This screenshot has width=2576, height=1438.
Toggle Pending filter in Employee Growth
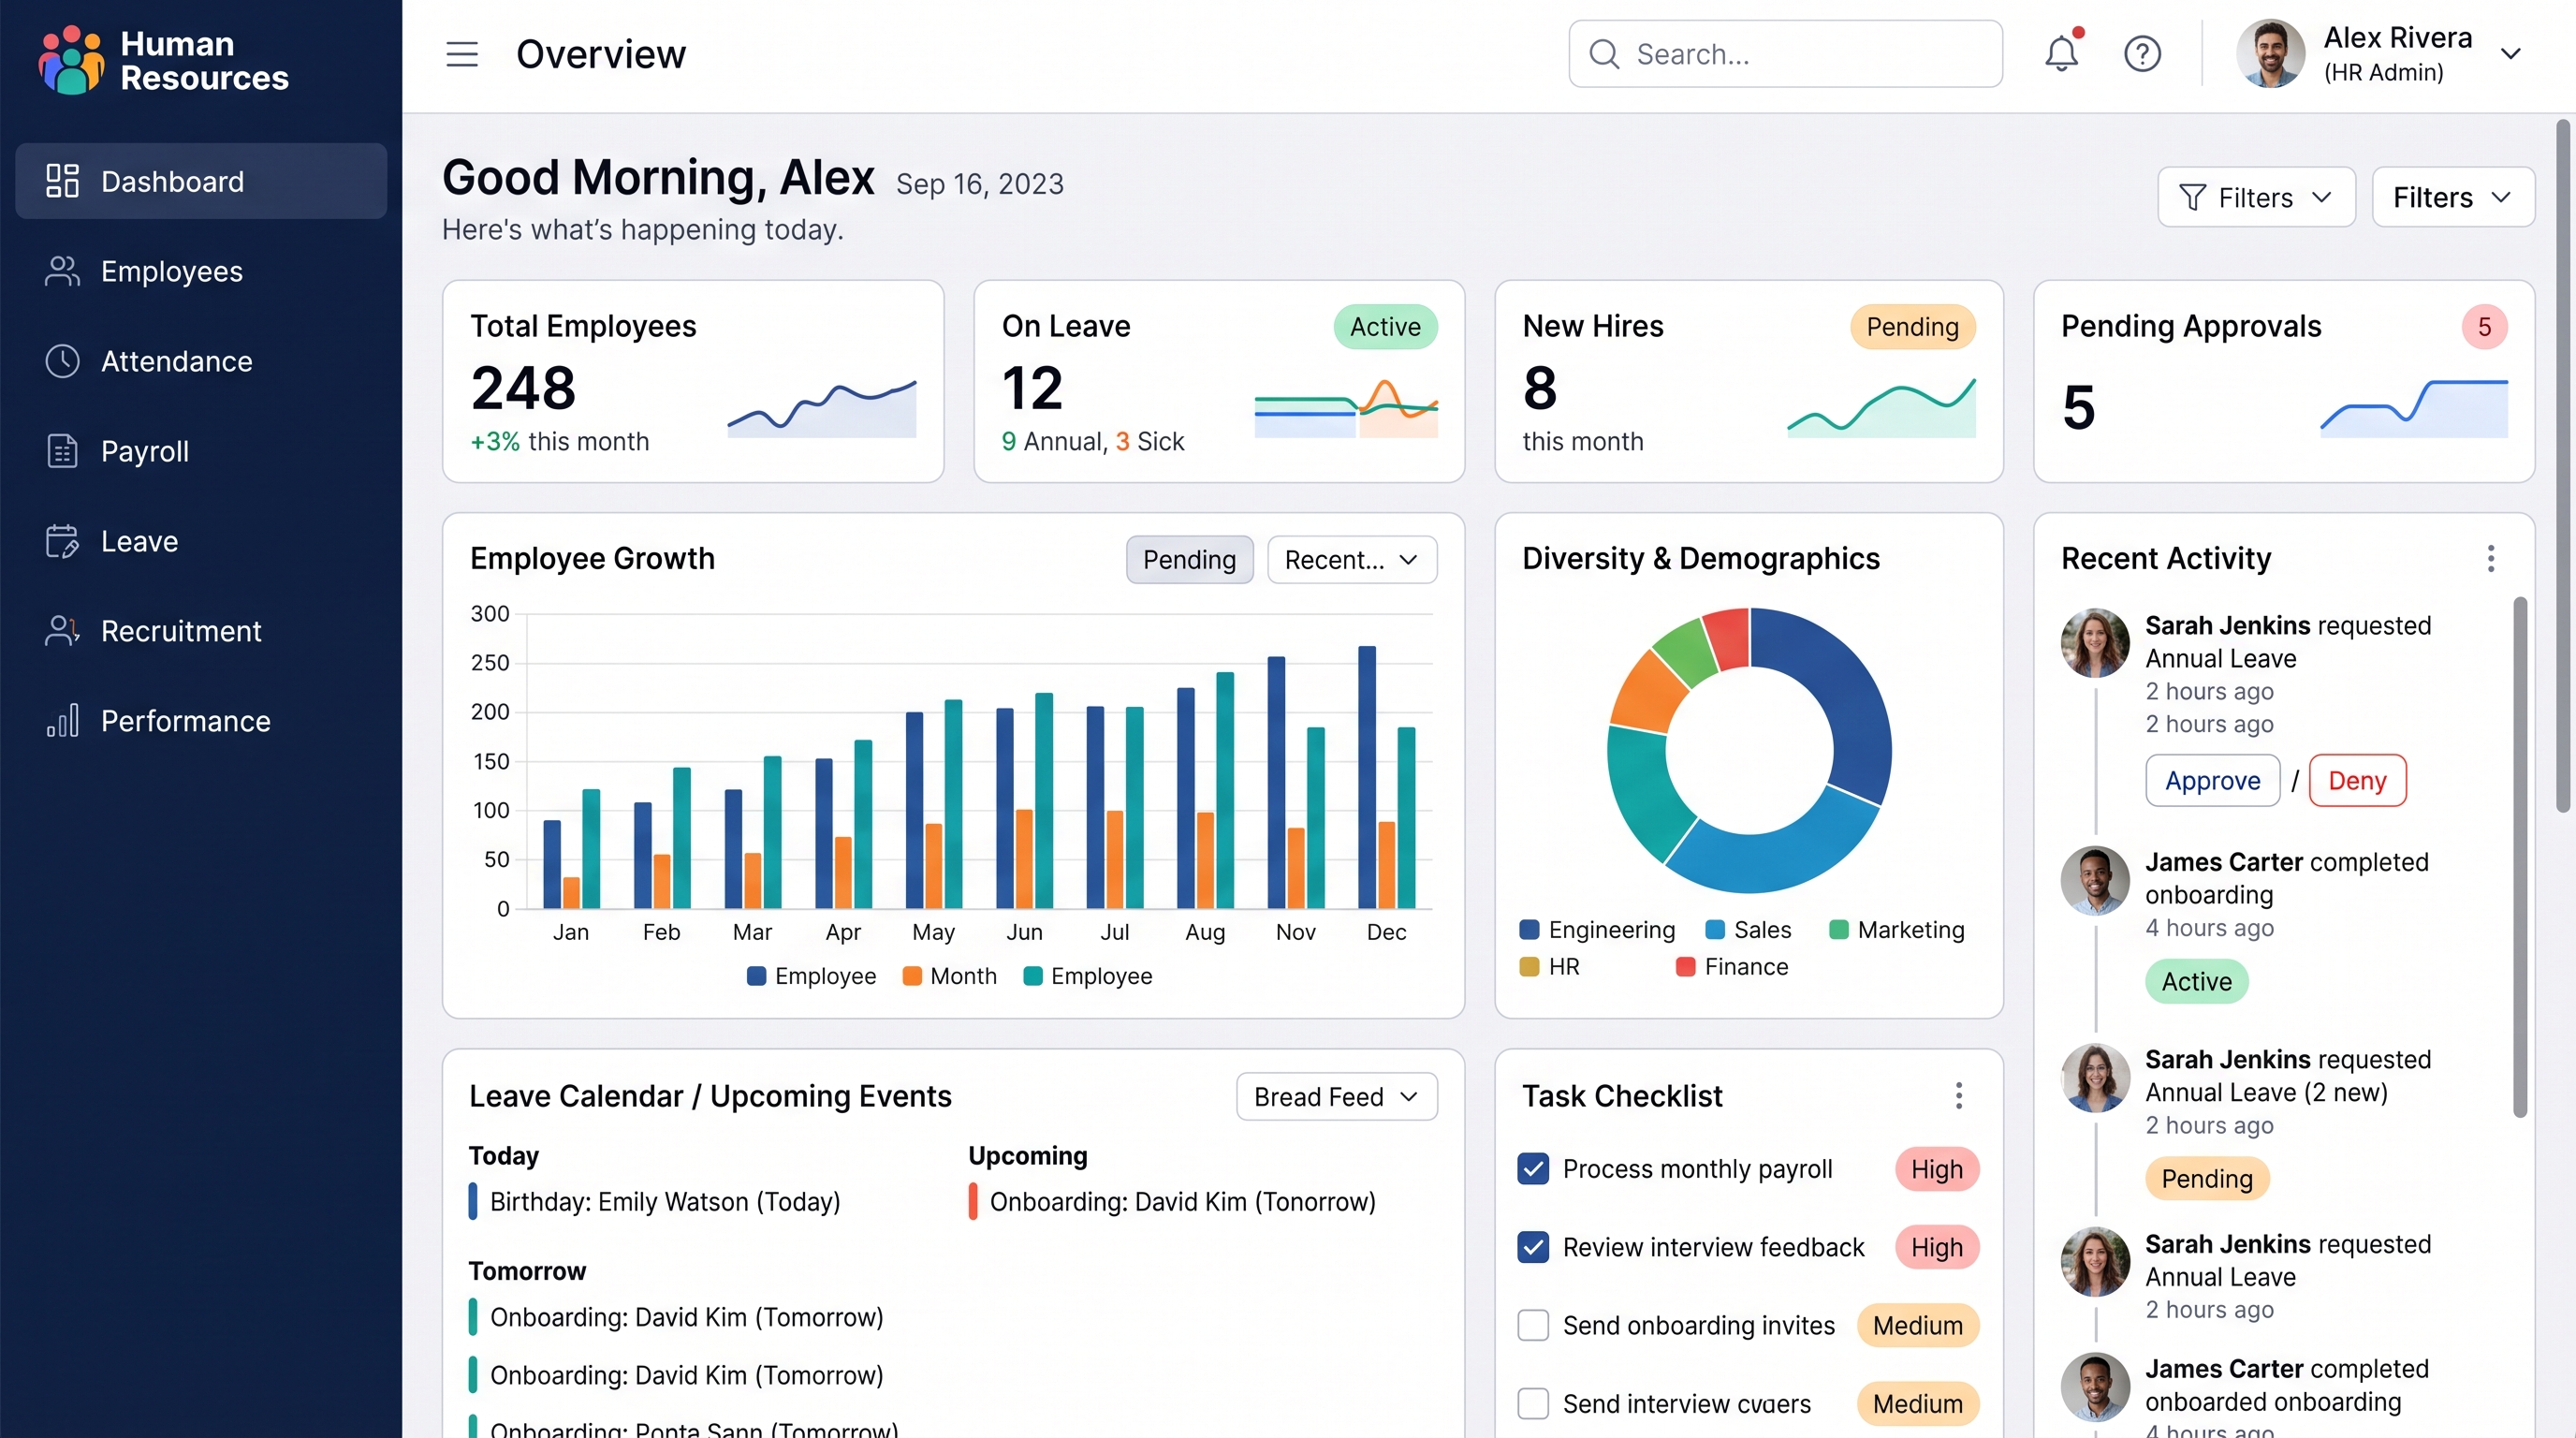tap(1189, 559)
